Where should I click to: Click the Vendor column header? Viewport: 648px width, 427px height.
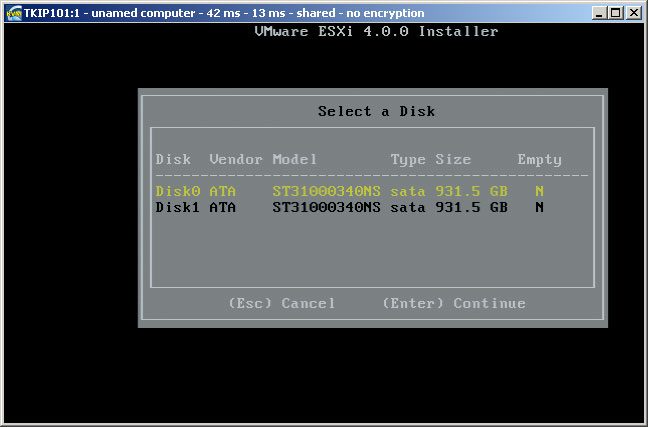point(236,159)
